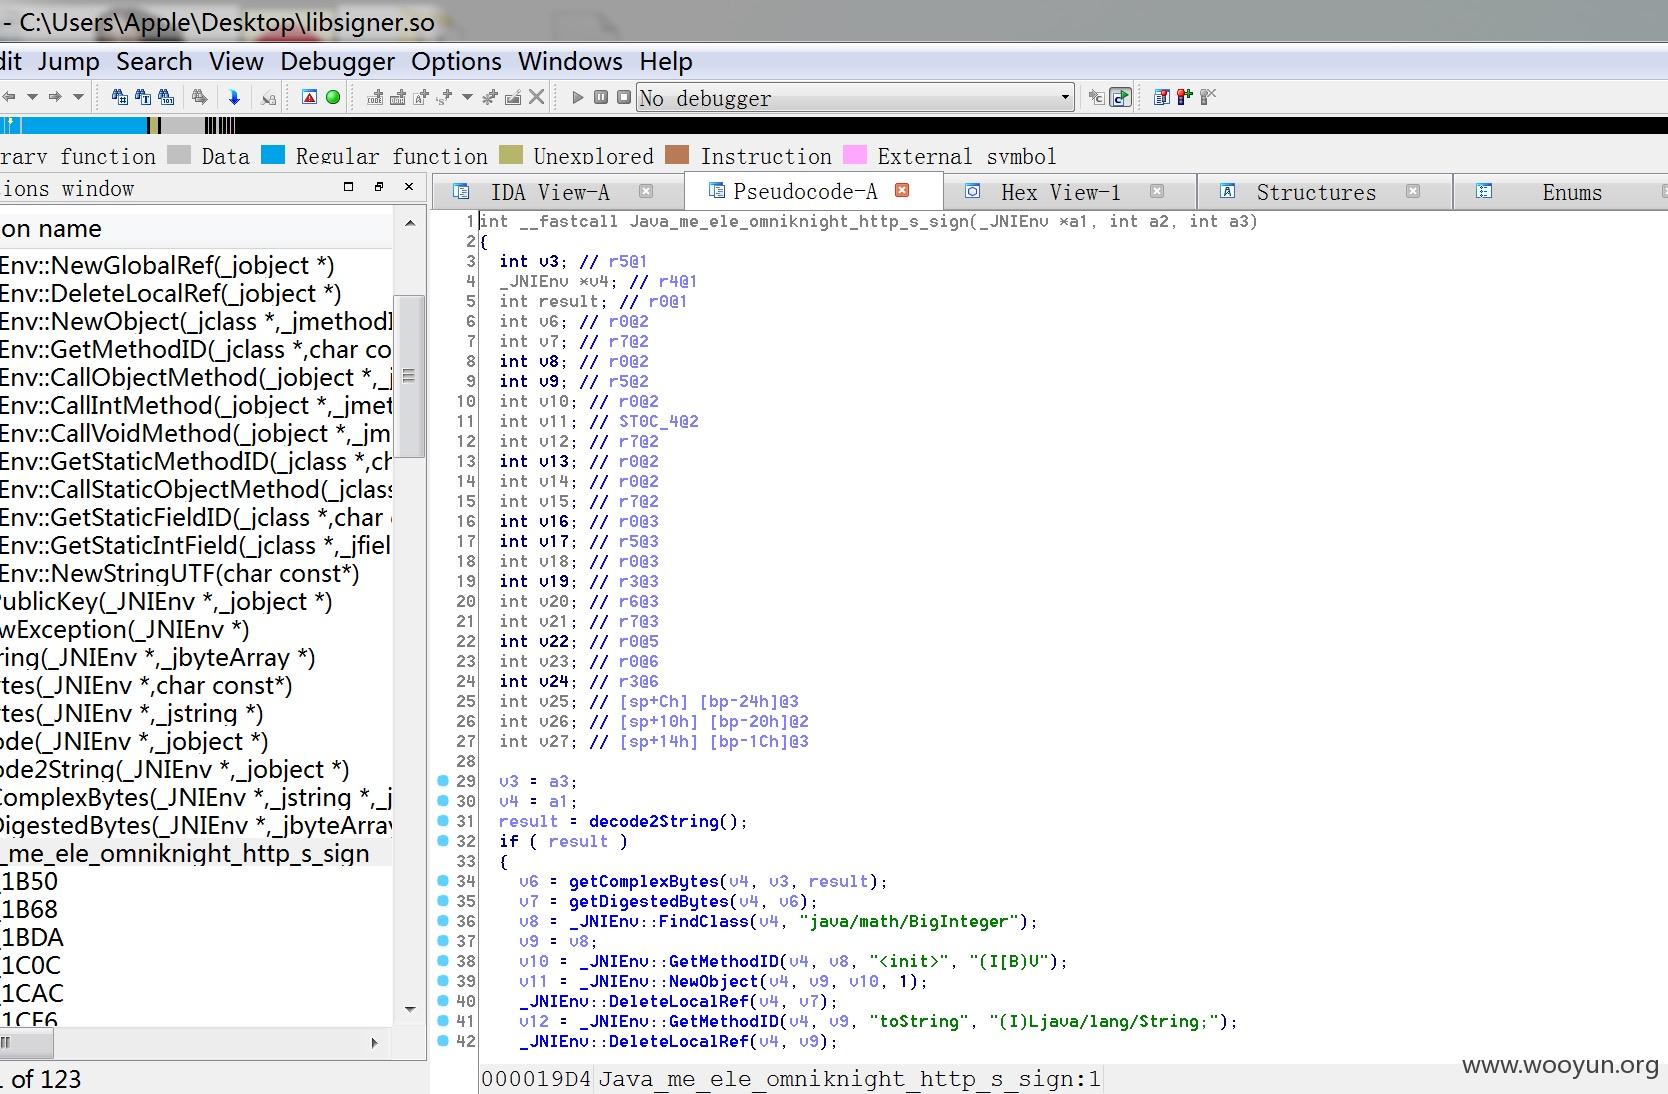
Task: Open the Windows menu
Action: pyautogui.click(x=570, y=62)
